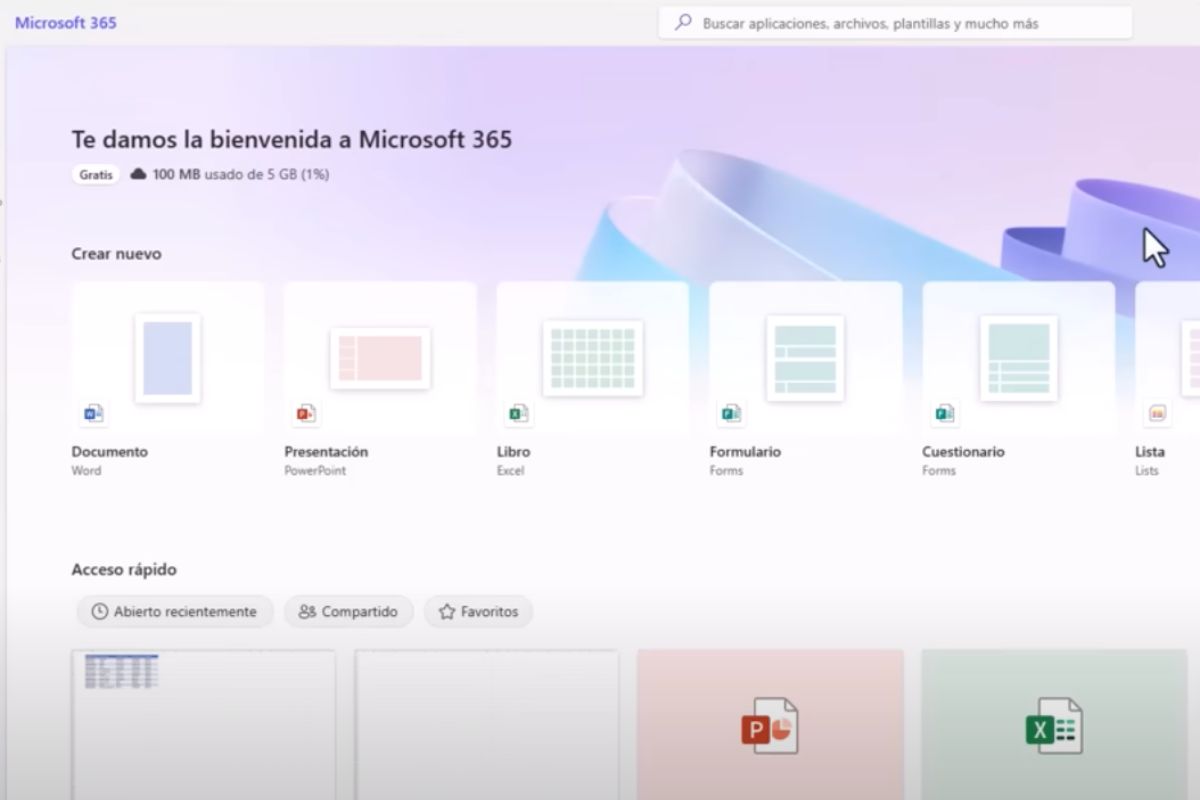Click the clock icon in Abierto recientemente
The image size is (1200, 800).
click(x=99, y=611)
